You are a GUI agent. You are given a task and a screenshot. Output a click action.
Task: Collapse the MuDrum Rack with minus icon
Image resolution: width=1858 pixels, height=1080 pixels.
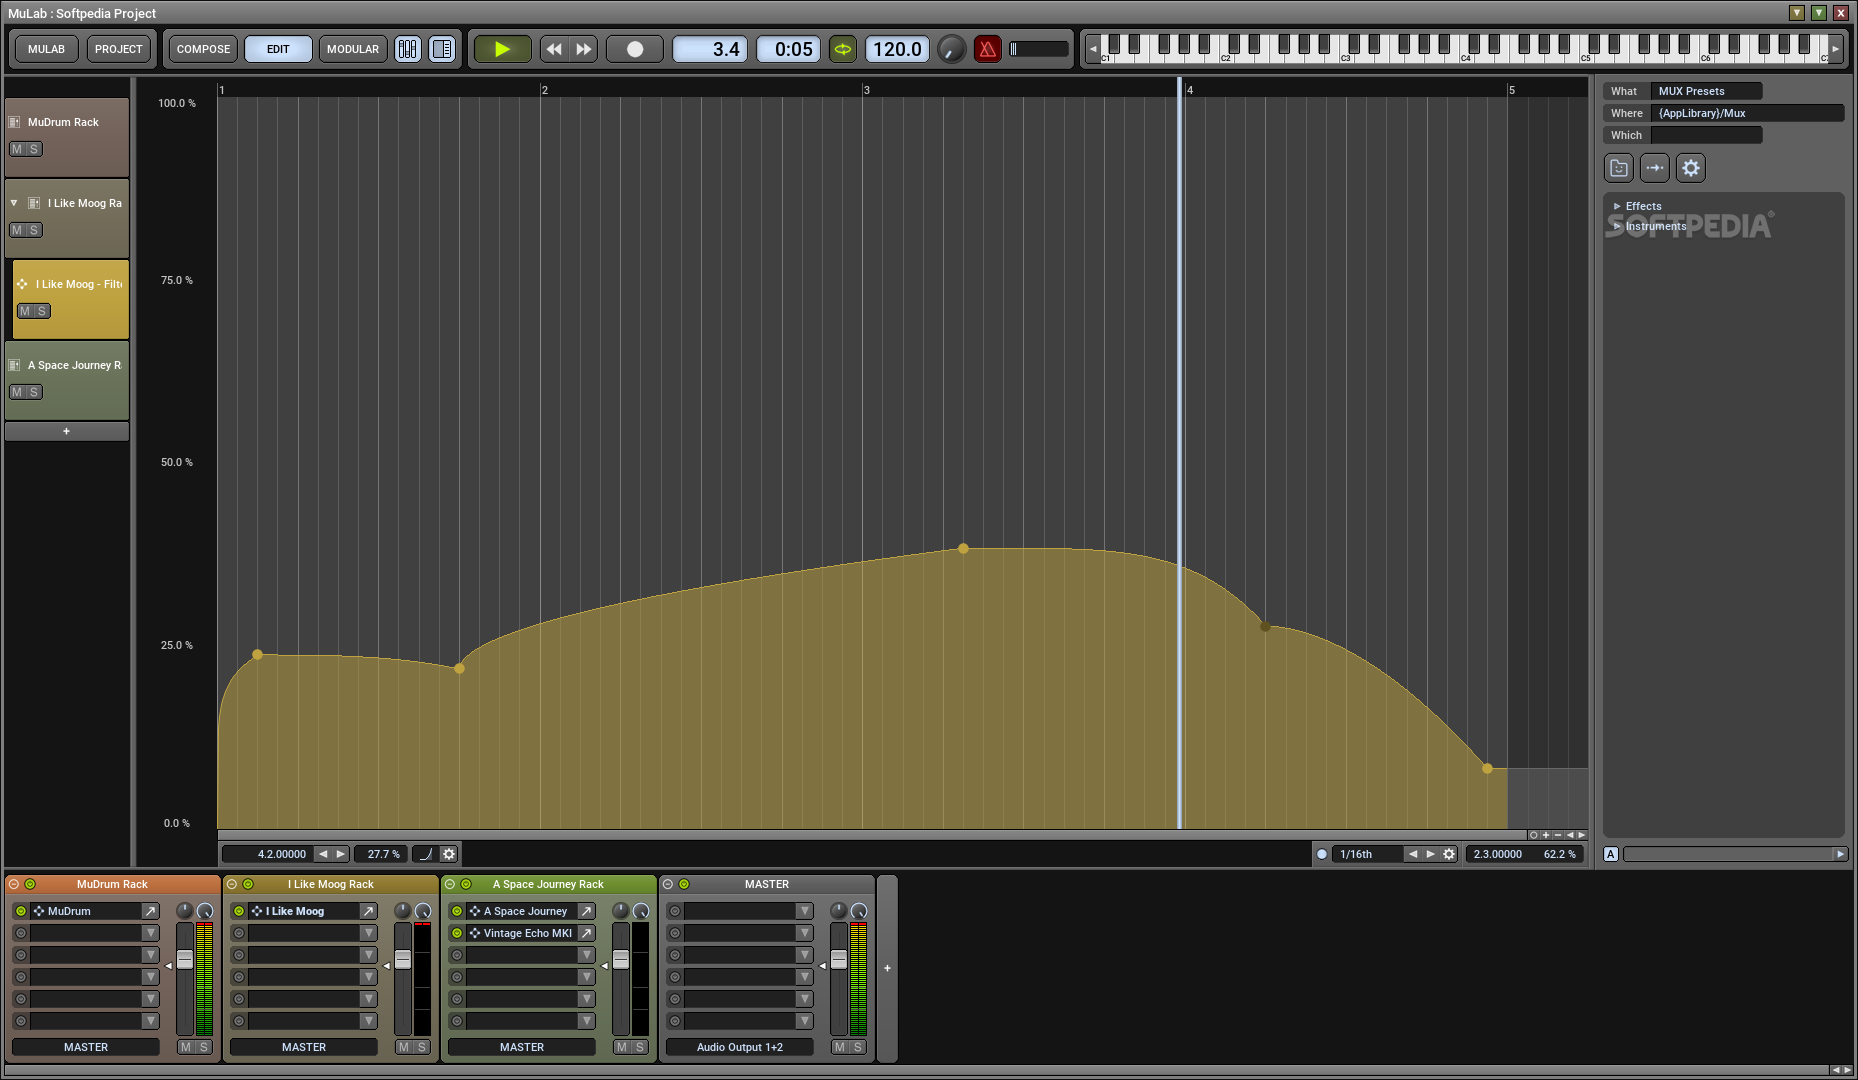[14, 884]
